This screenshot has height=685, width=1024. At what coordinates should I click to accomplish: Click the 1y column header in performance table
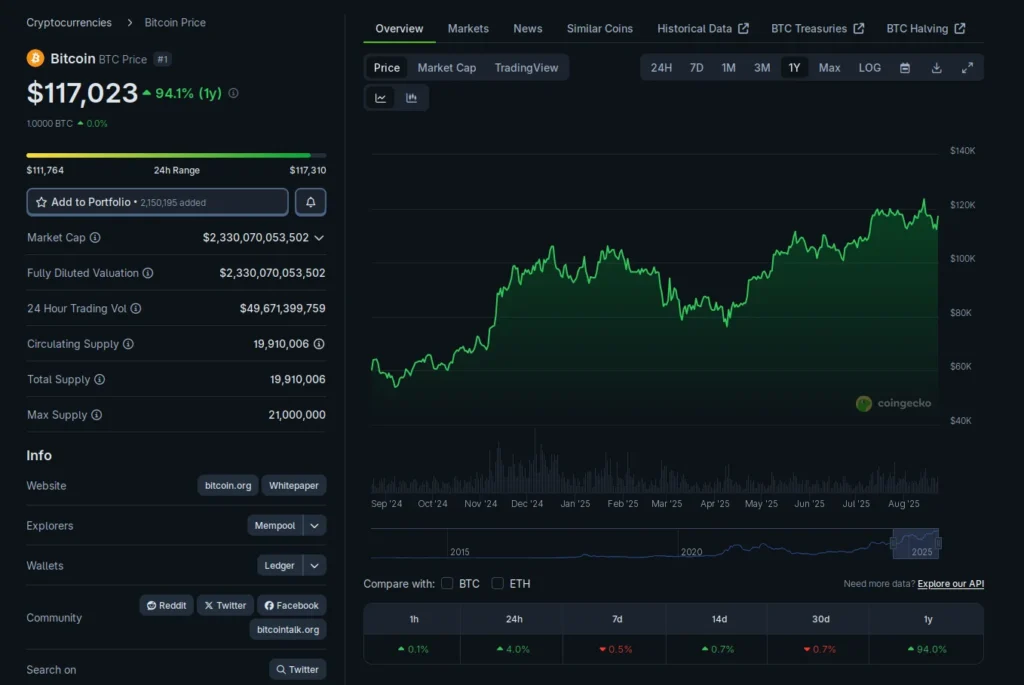pyautogui.click(x=928, y=619)
